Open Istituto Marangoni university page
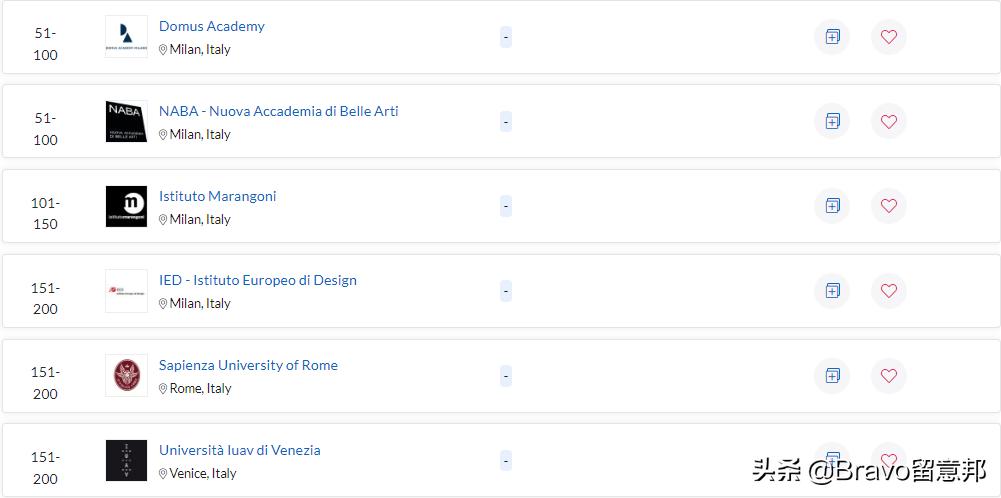The width and height of the screenshot is (1001, 498). pos(218,196)
